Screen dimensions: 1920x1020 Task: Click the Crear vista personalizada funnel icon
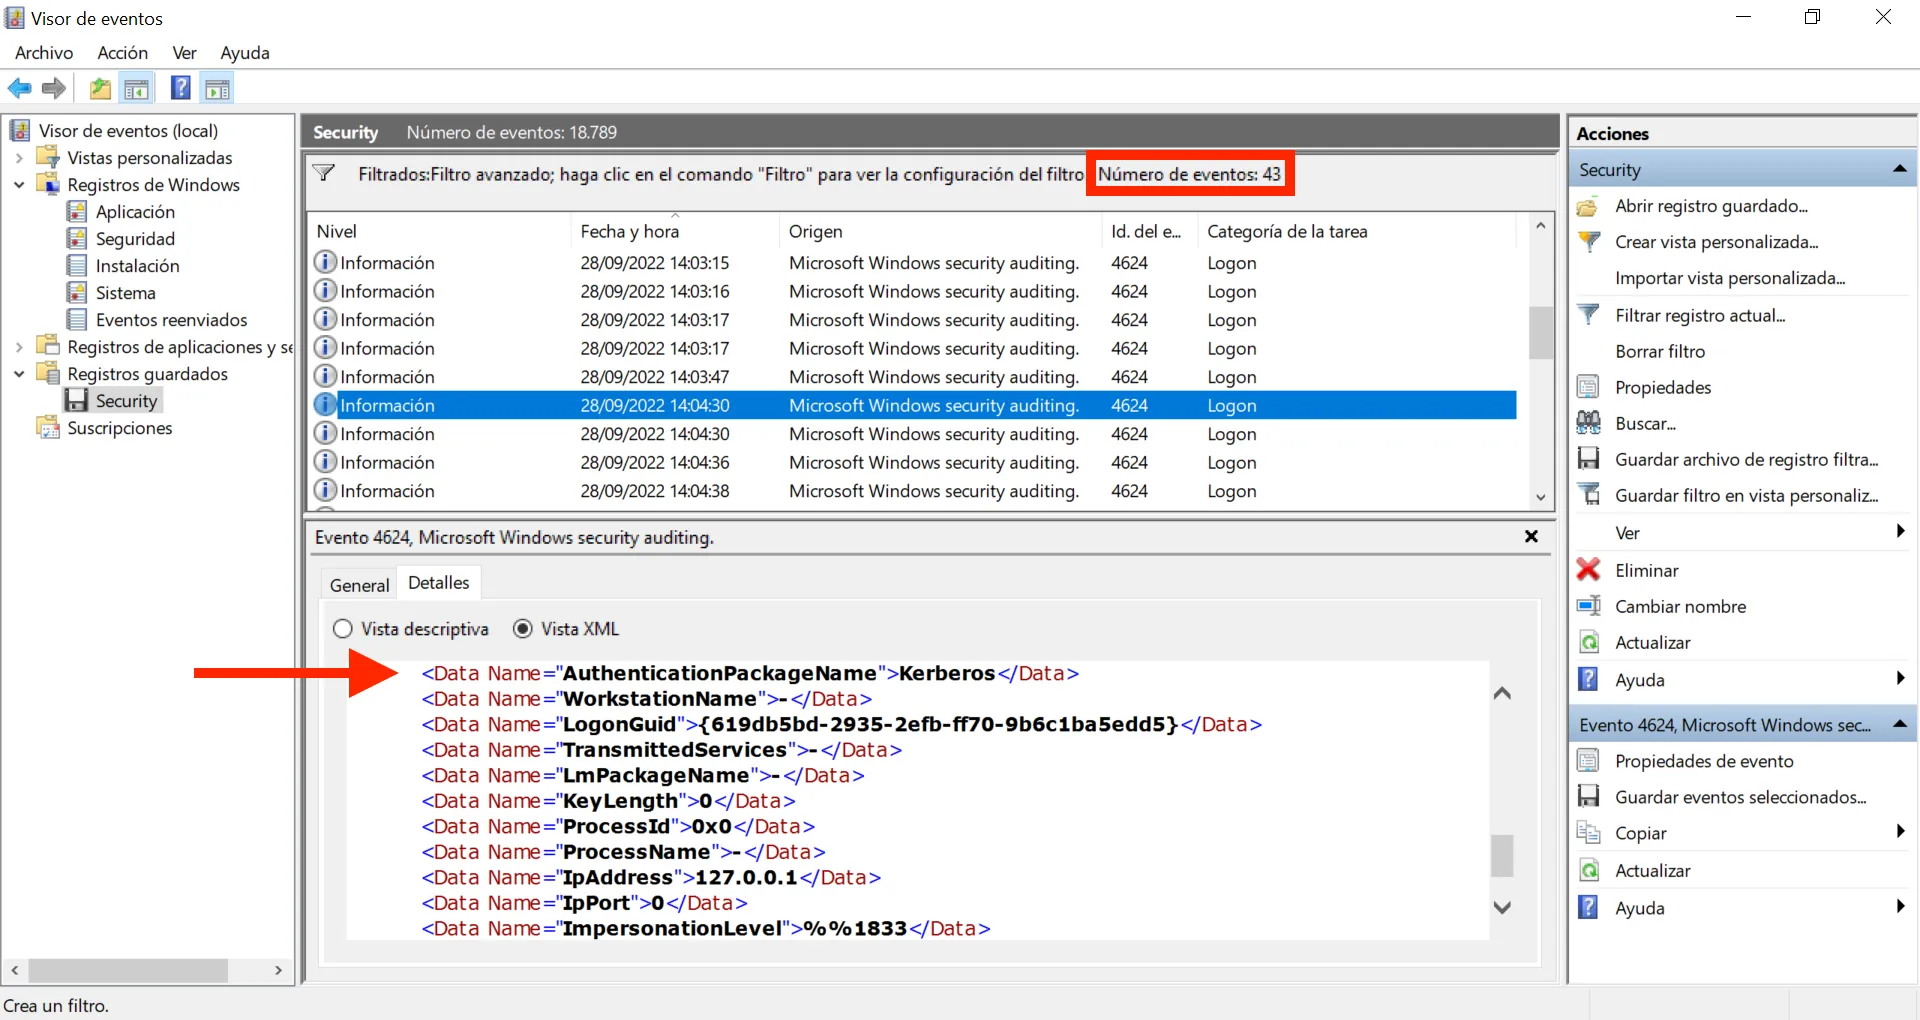tap(1588, 242)
